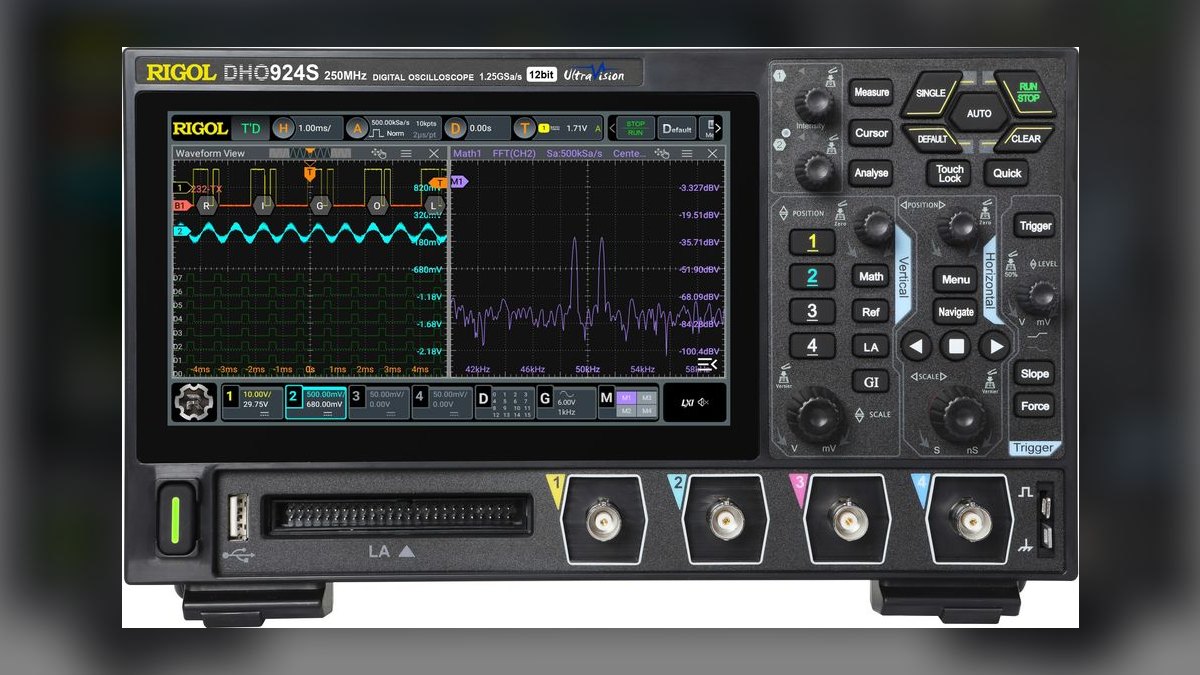Toggle the Touch Lock key
This screenshot has height=675, width=1200.
click(x=950, y=173)
